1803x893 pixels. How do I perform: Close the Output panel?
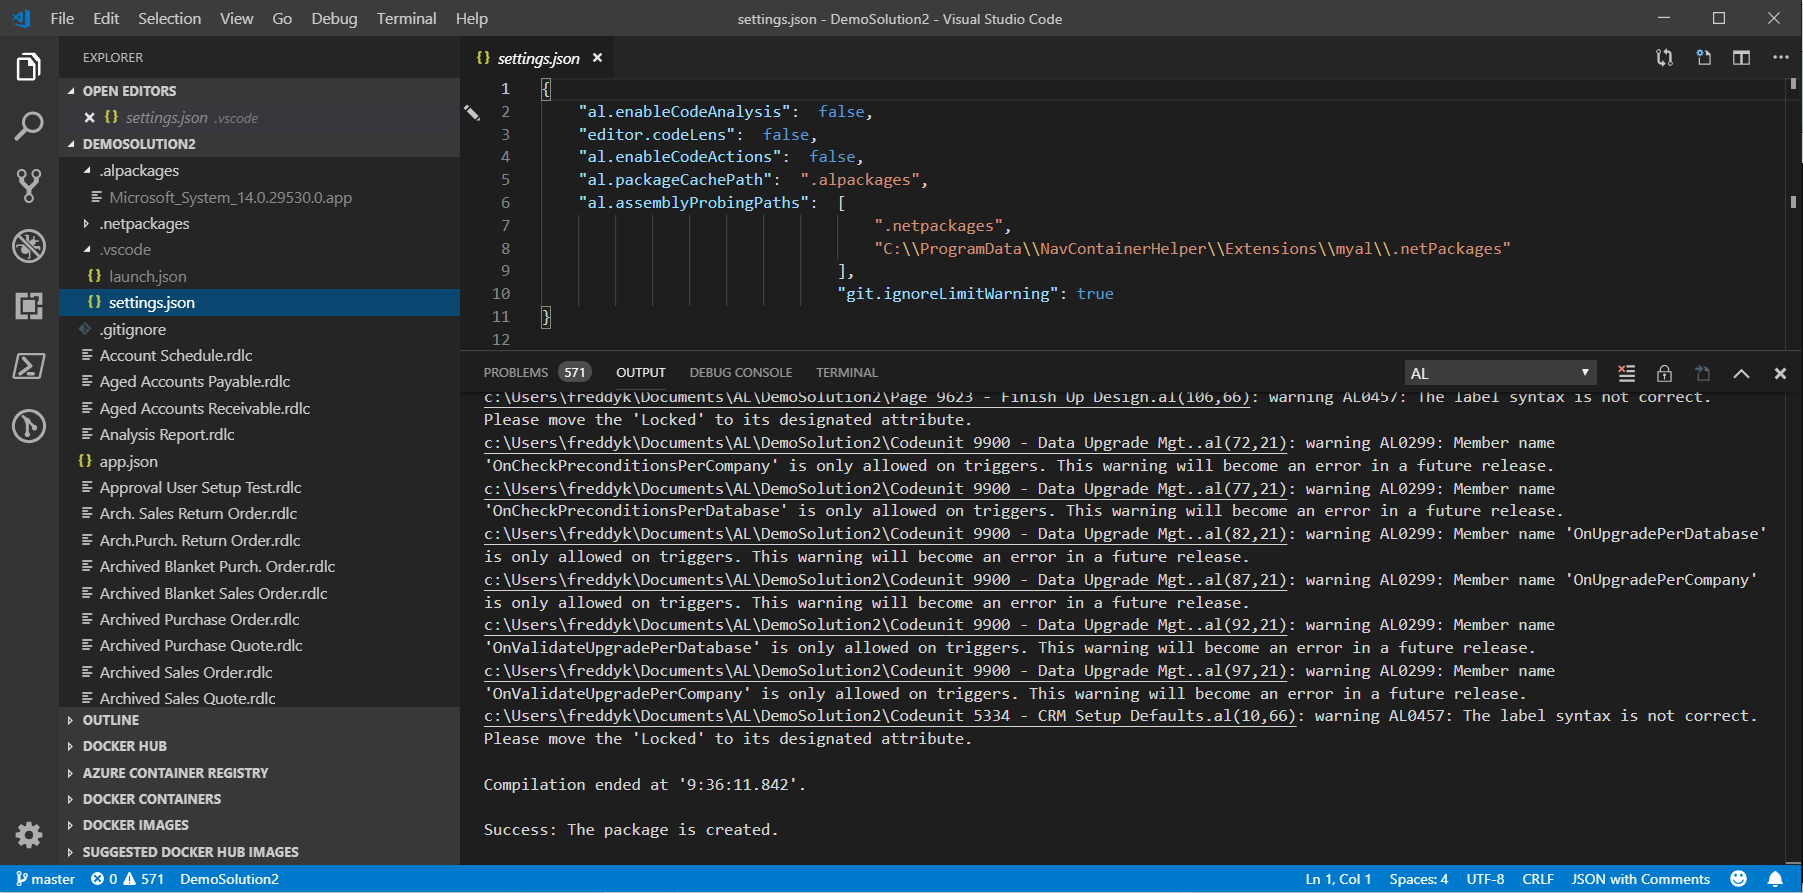pos(1780,373)
